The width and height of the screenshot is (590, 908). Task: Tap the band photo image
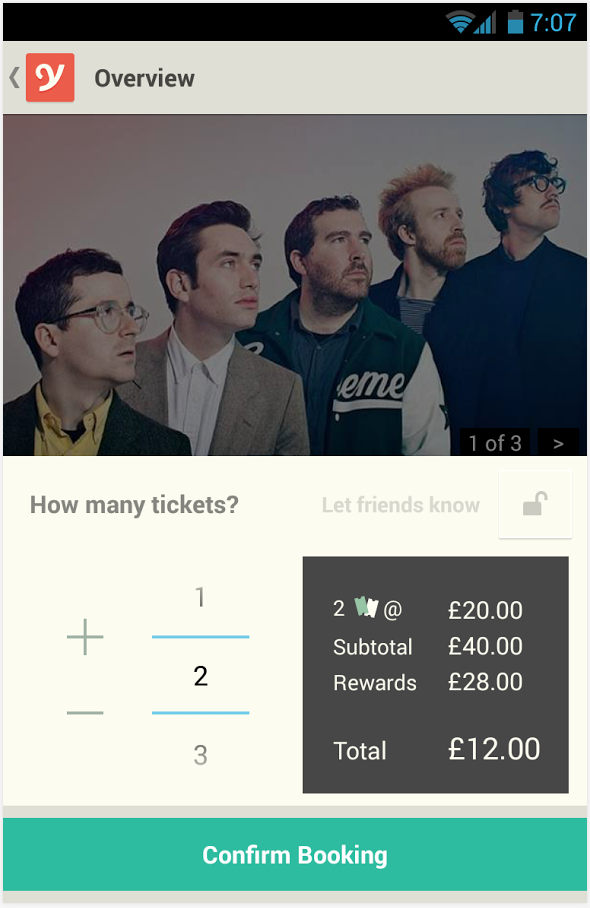pyautogui.click(x=295, y=285)
